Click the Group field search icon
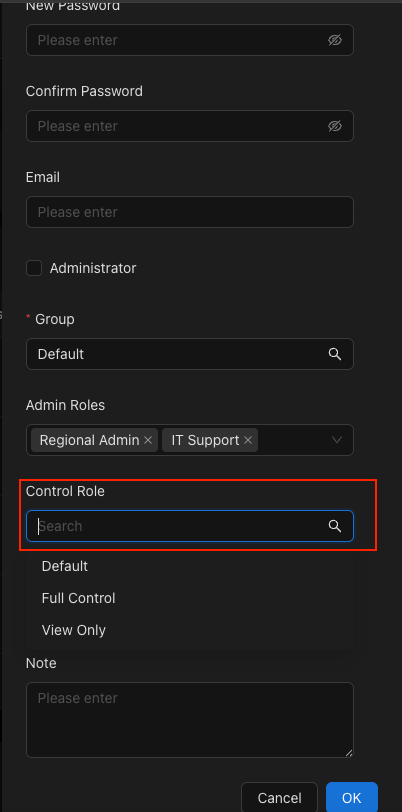The width and height of the screenshot is (402, 812). [x=335, y=354]
